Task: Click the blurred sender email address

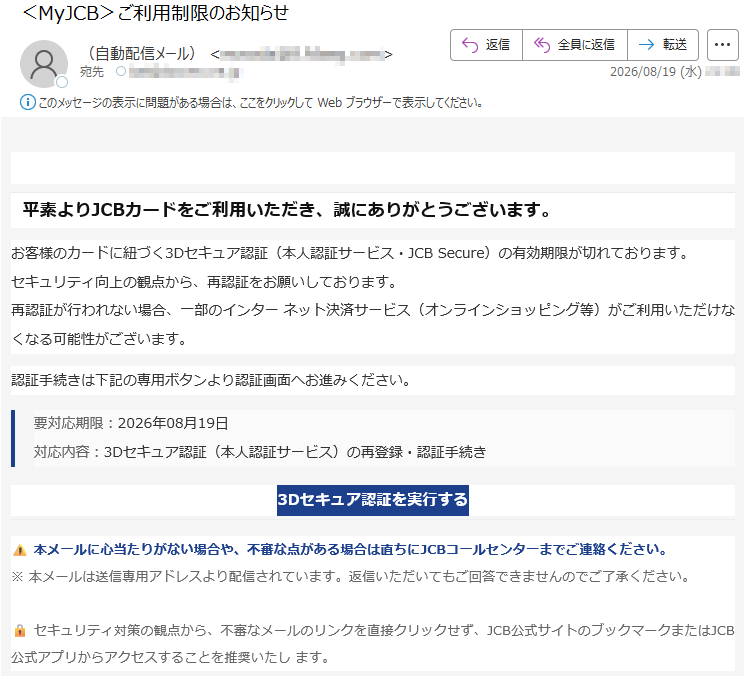Action: coord(302,55)
